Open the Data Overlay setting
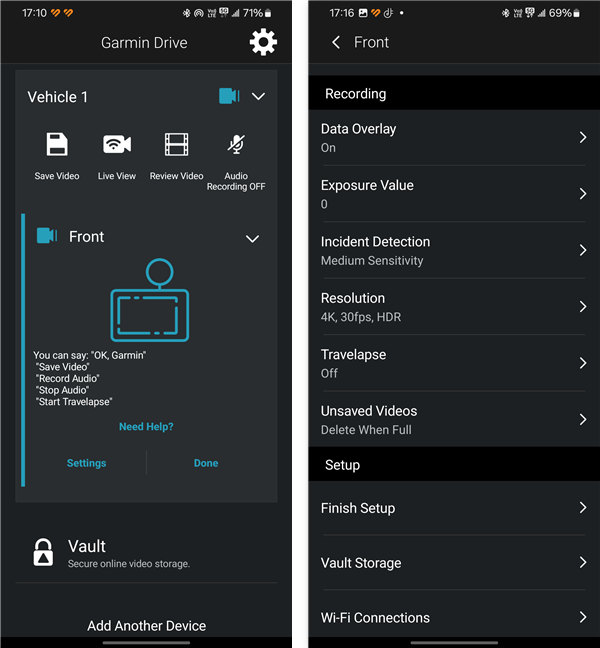Viewport: 600px width, 648px height. 454,138
